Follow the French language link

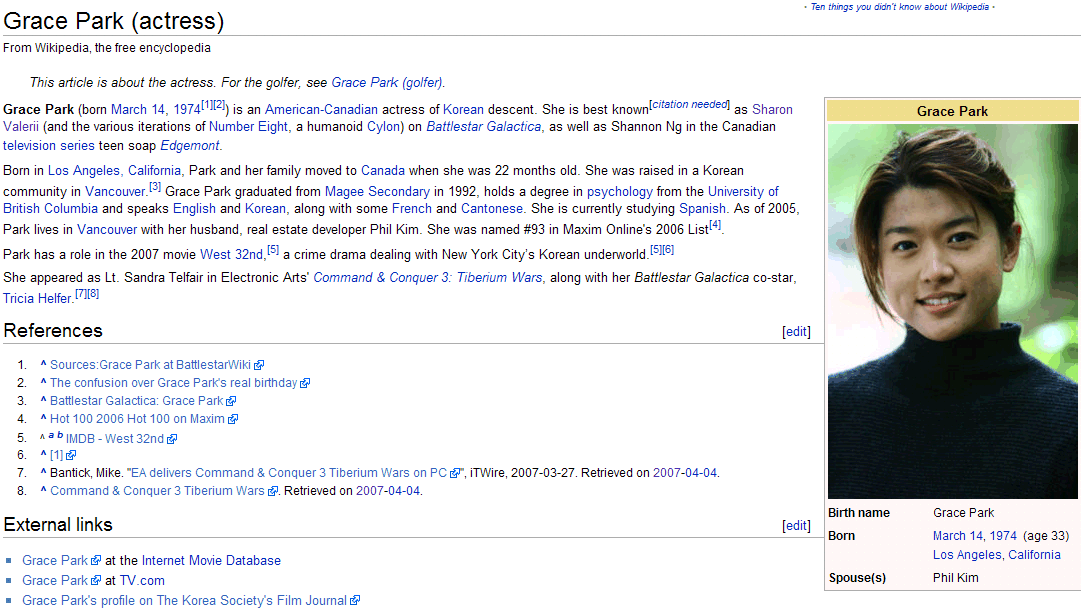coord(412,209)
